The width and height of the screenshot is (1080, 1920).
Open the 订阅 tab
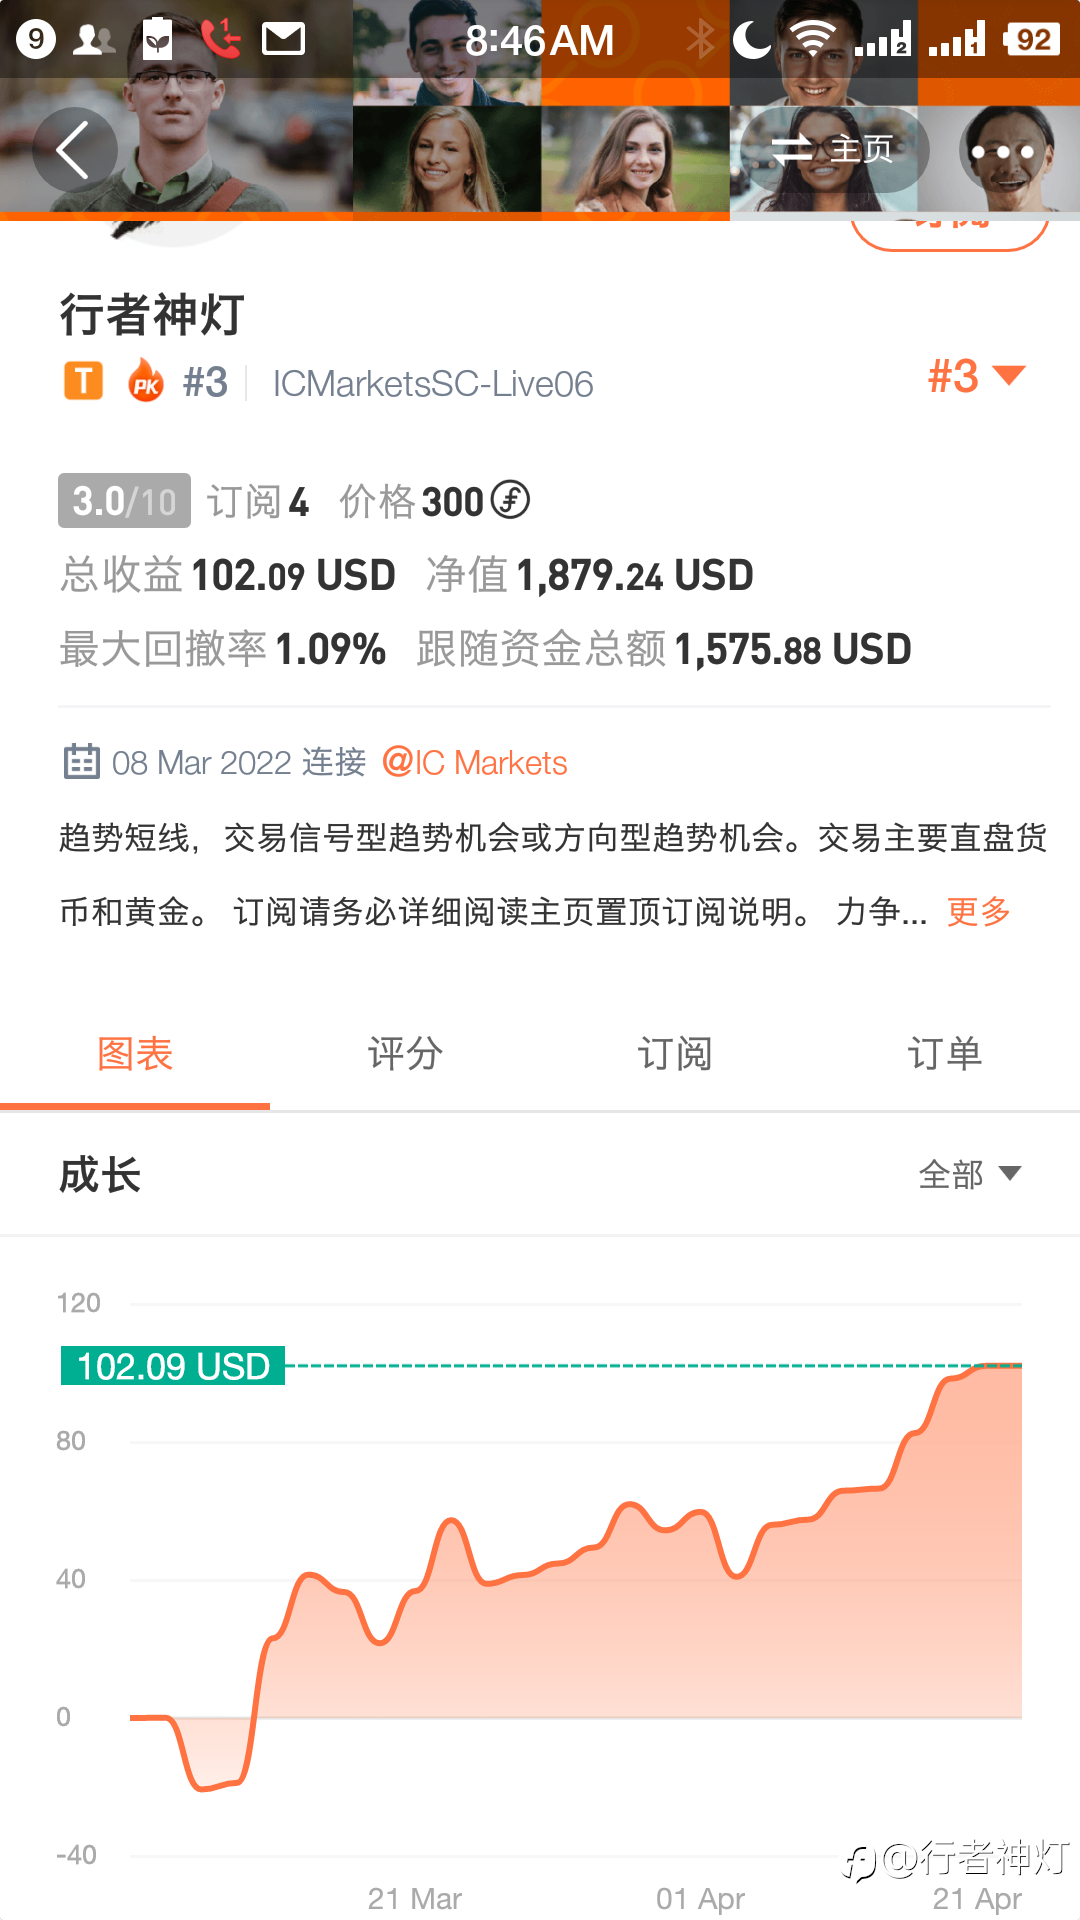[x=675, y=1054]
